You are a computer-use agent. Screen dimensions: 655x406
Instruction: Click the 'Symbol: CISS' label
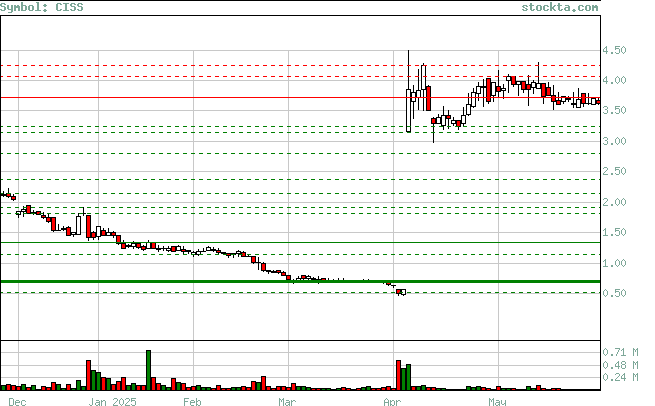point(42,7)
